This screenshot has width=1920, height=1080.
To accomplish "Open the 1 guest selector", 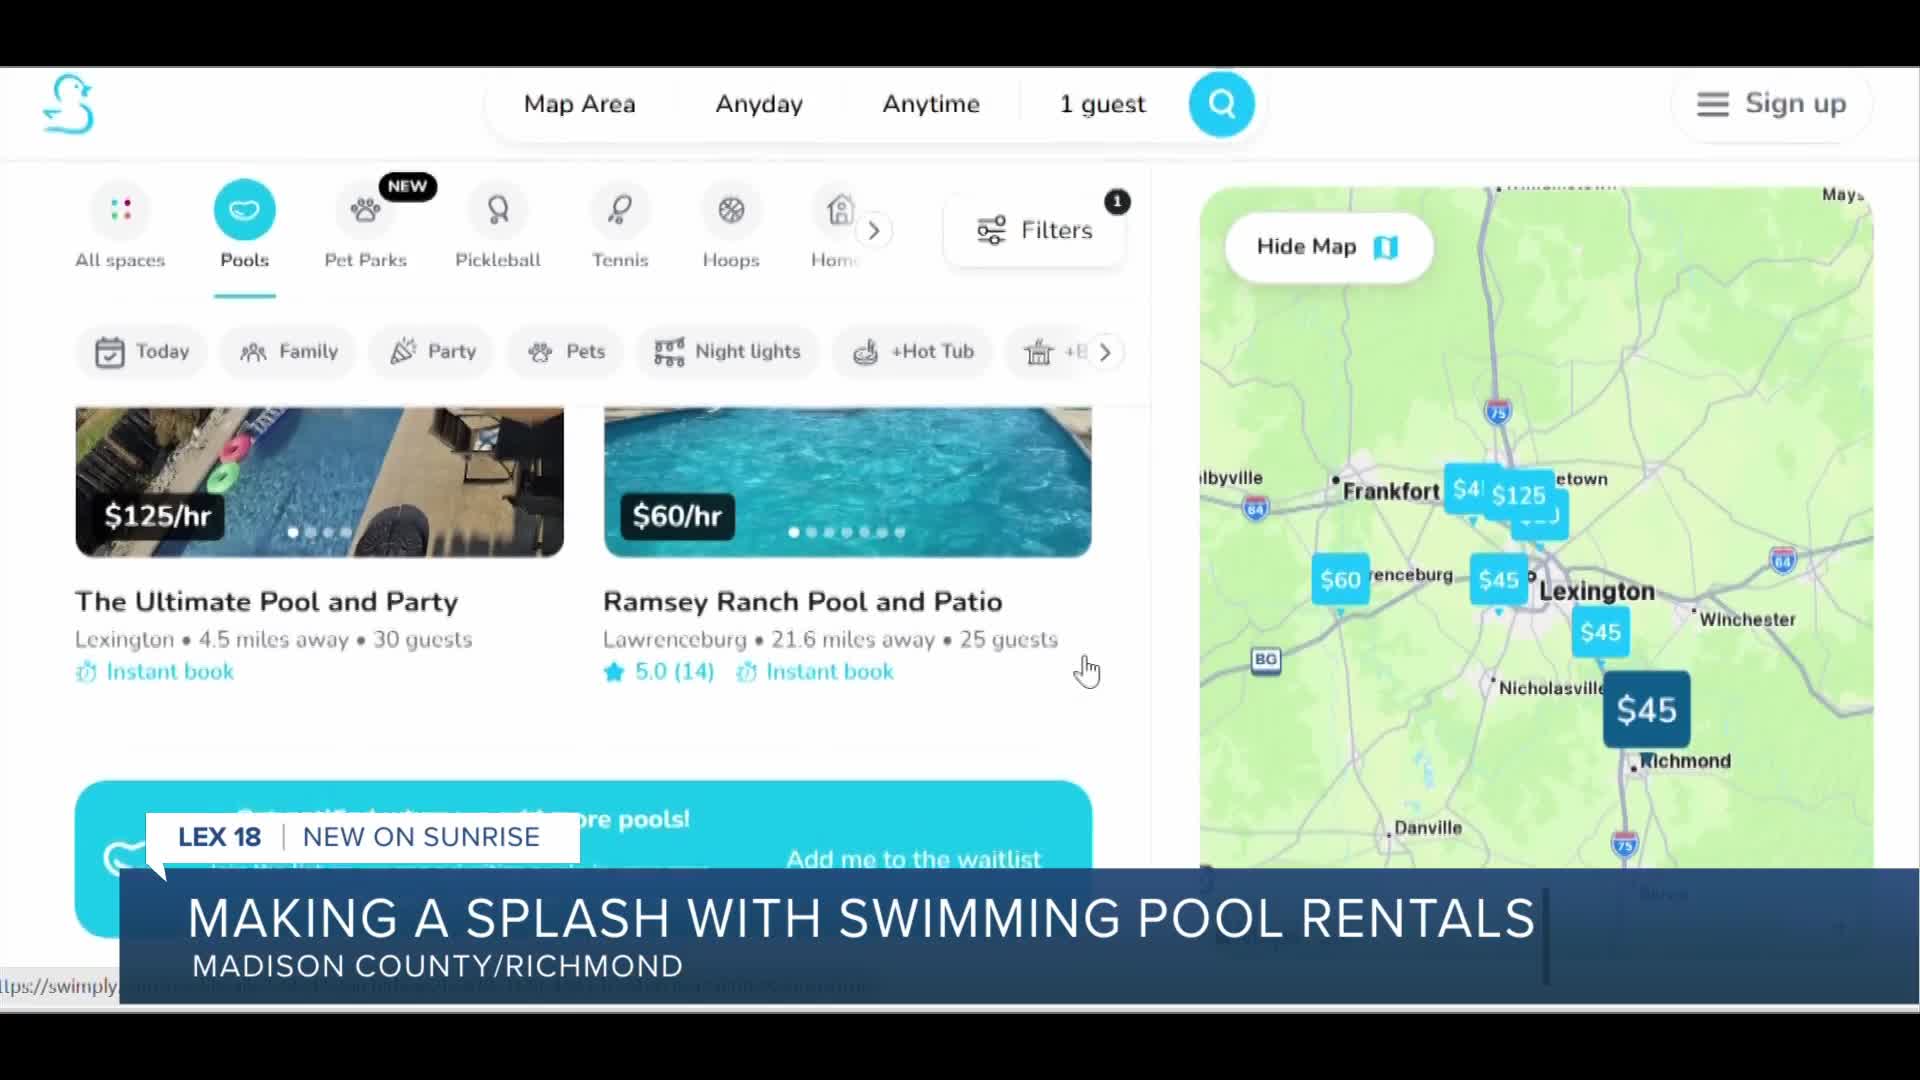I will pyautogui.click(x=1102, y=104).
